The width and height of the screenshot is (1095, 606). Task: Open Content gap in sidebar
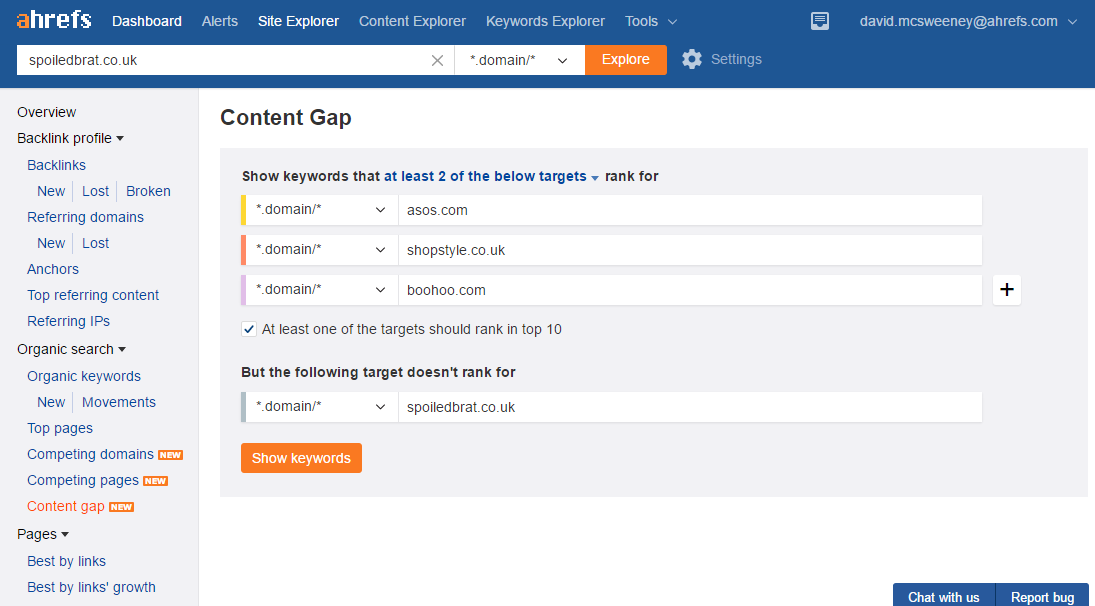pos(66,507)
